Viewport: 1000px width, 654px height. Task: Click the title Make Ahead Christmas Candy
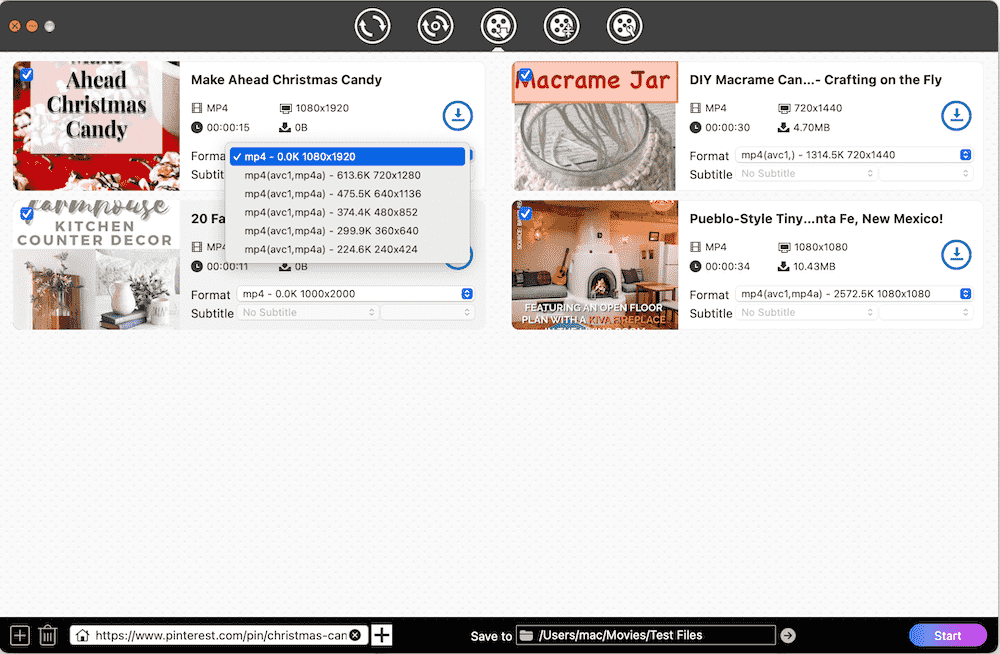(286, 80)
